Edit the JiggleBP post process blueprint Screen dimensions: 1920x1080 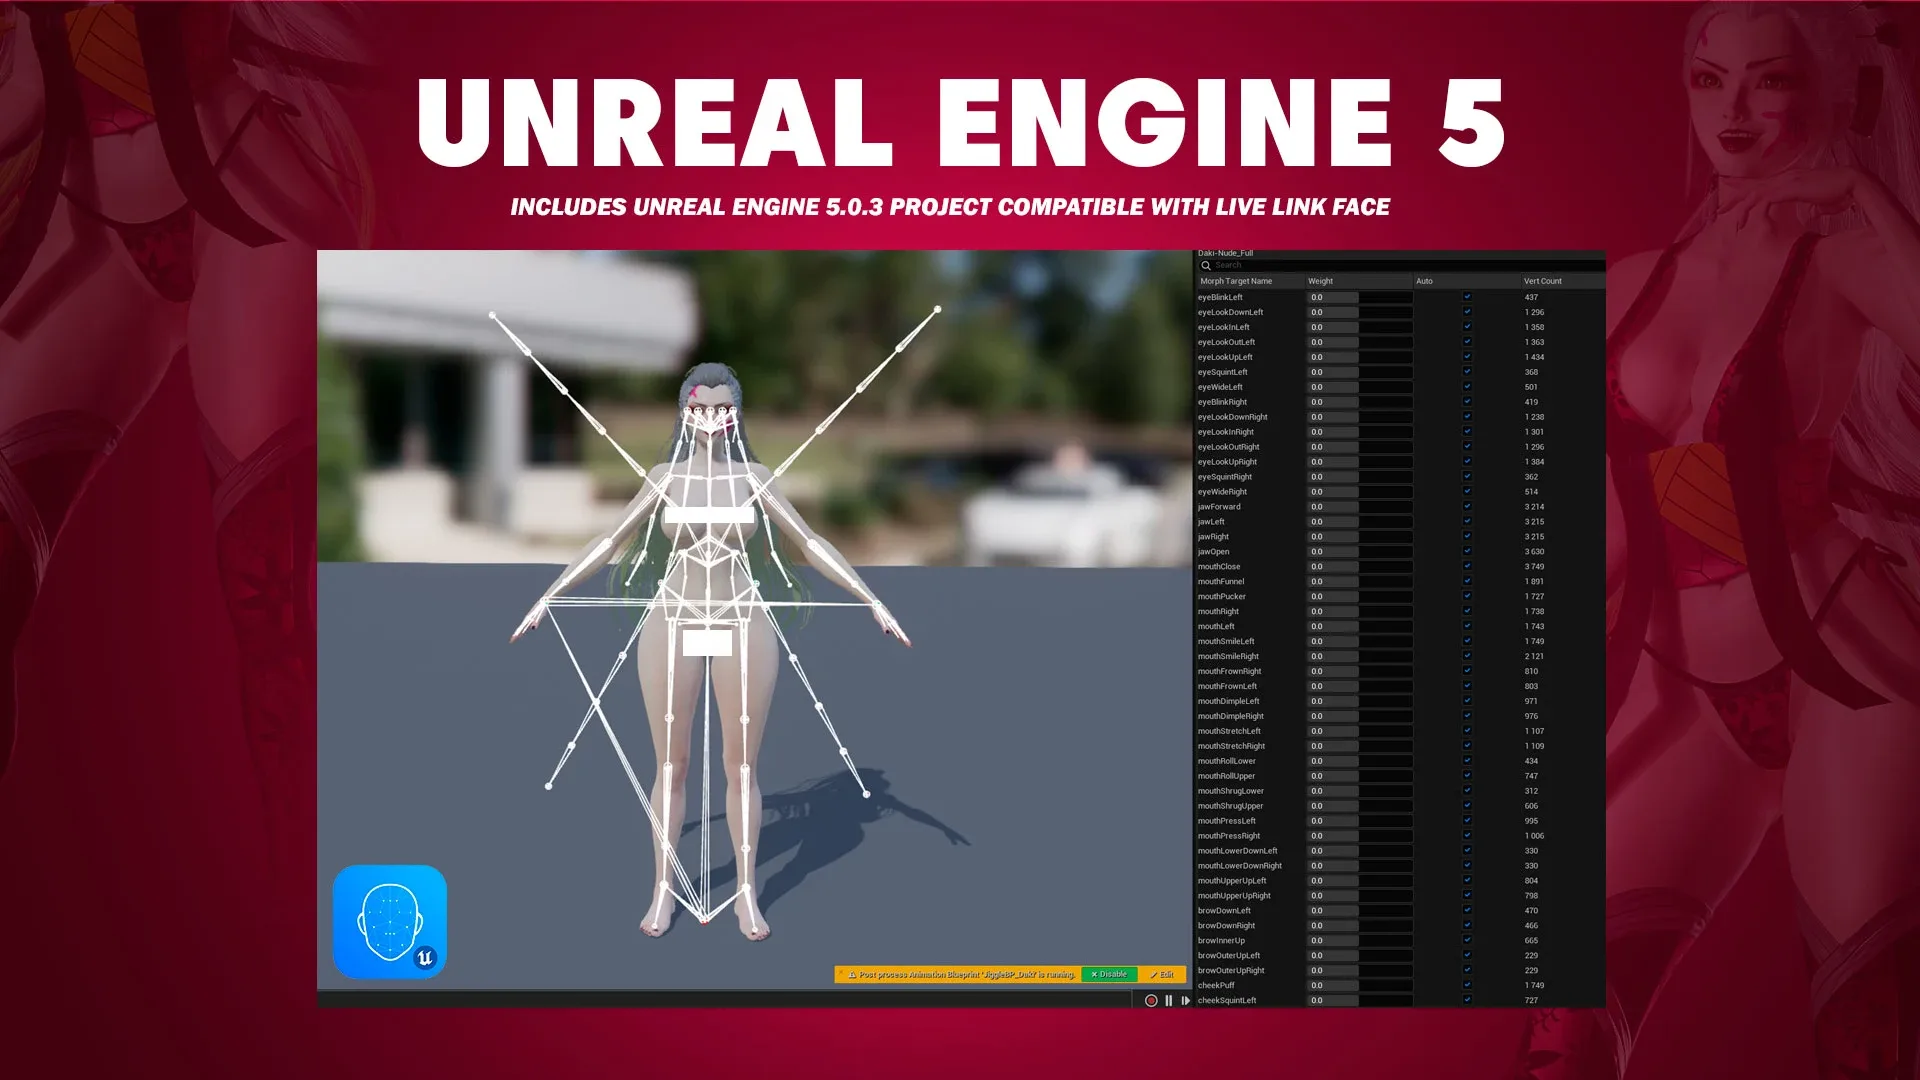pos(1162,975)
